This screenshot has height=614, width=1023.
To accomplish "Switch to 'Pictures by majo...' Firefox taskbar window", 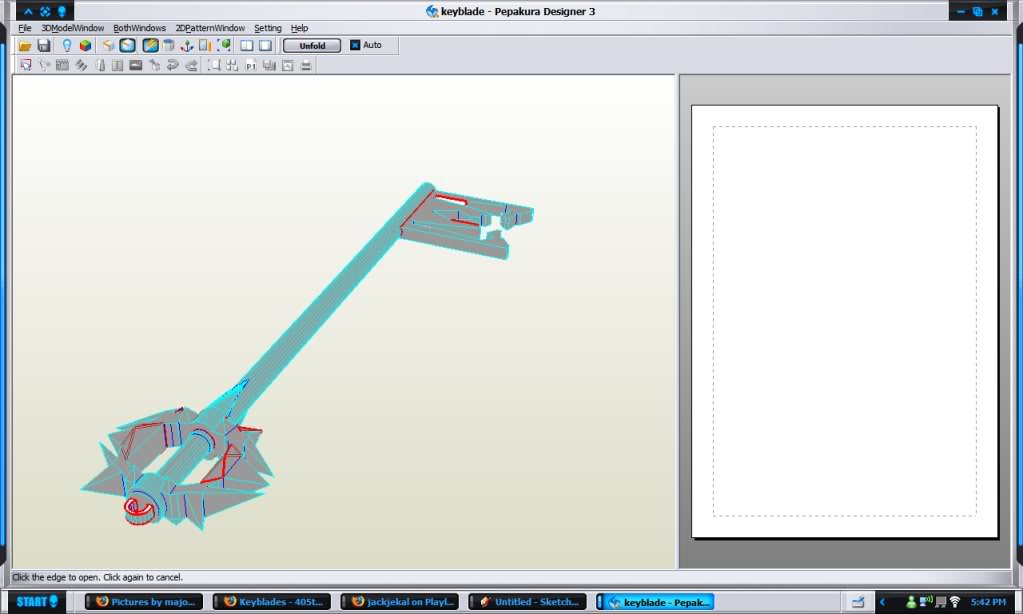I will click(x=144, y=602).
